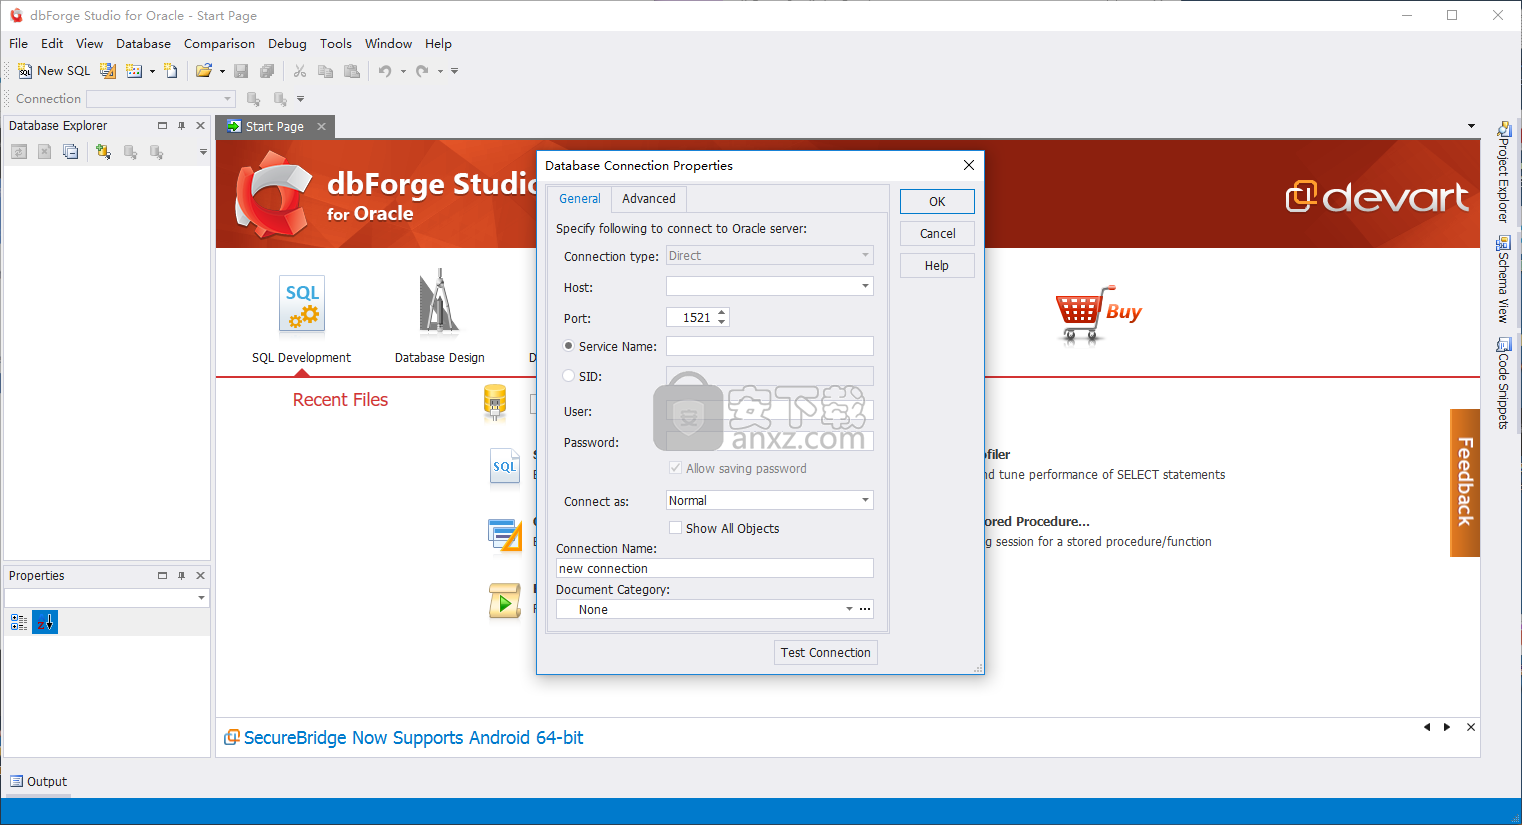This screenshot has width=1522, height=825.
Task: Decrease the Port number stepper
Action: tap(722, 322)
